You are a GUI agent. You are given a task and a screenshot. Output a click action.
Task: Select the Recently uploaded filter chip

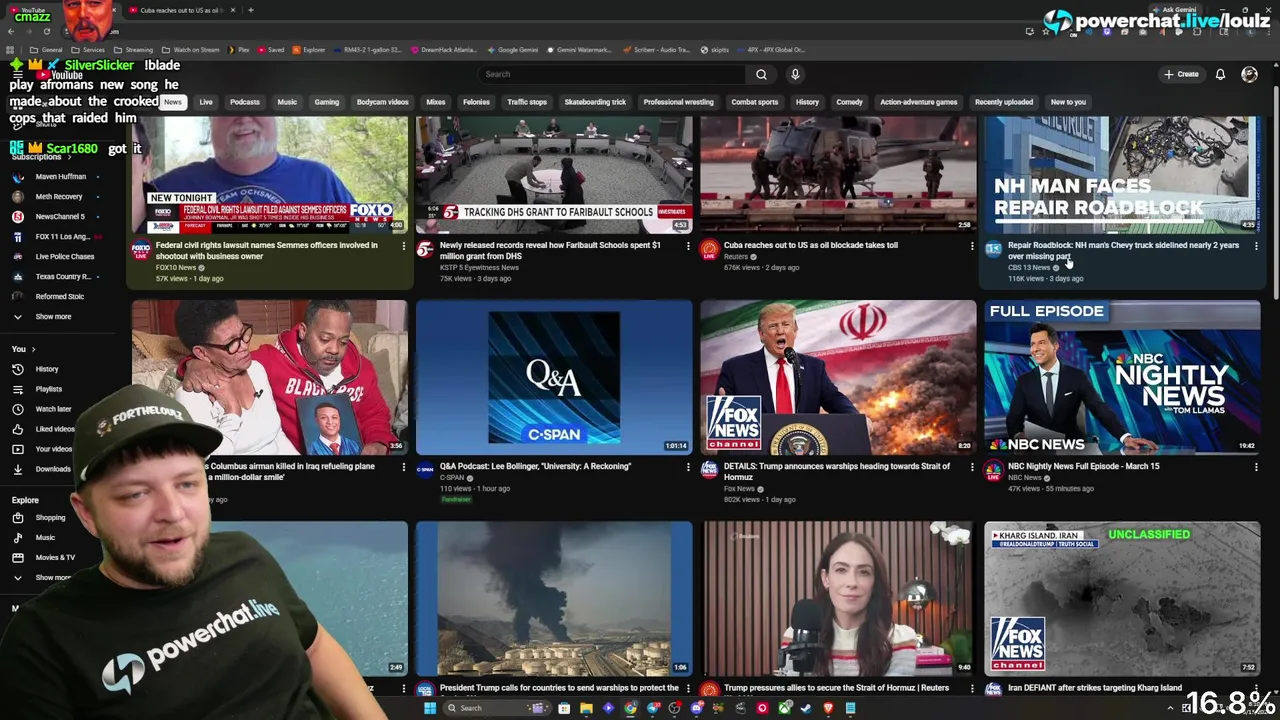(1004, 102)
